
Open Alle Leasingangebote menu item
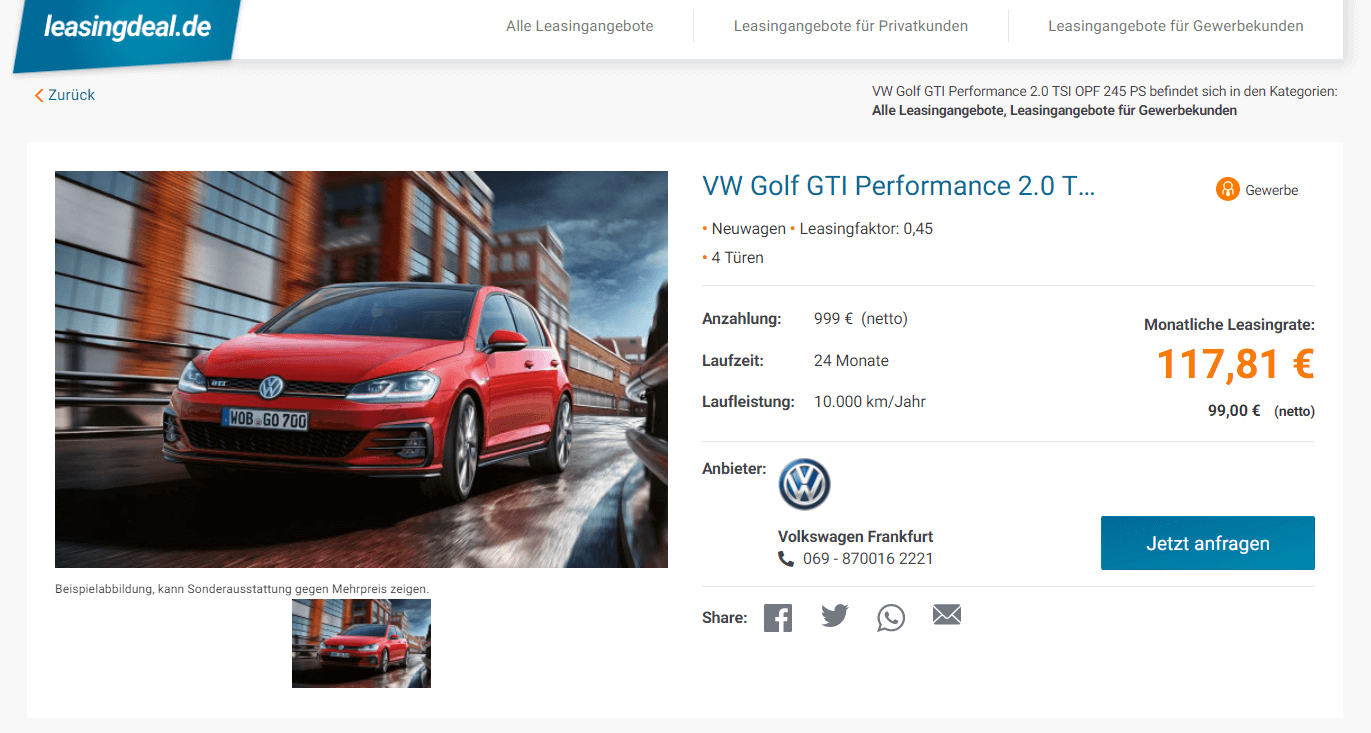click(580, 26)
